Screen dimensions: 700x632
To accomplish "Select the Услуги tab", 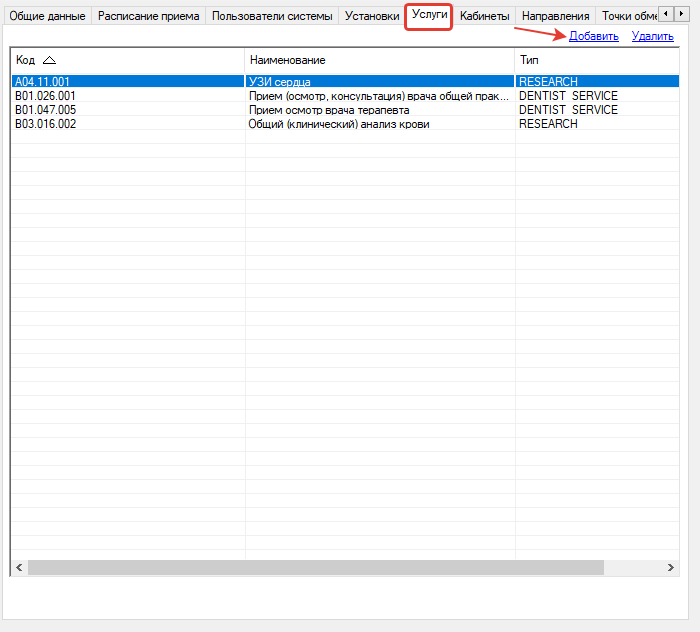I will click(429, 15).
